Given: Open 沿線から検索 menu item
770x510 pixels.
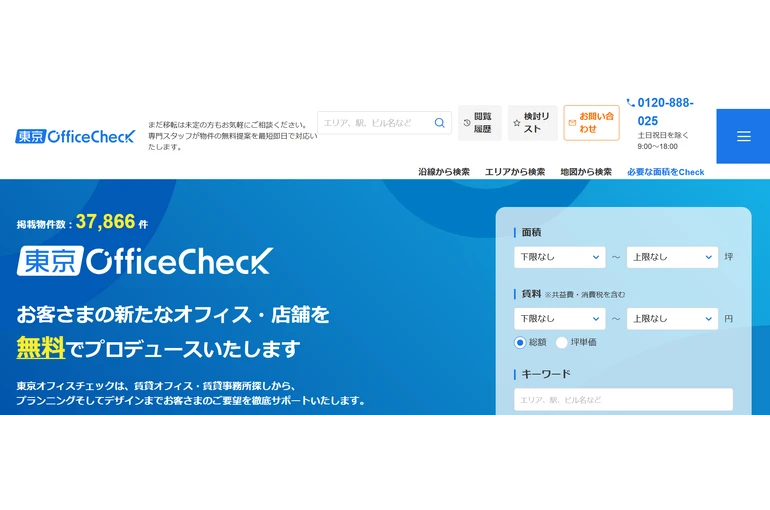Looking at the screenshot, I should pyautogui.click(x=444, y=172).
